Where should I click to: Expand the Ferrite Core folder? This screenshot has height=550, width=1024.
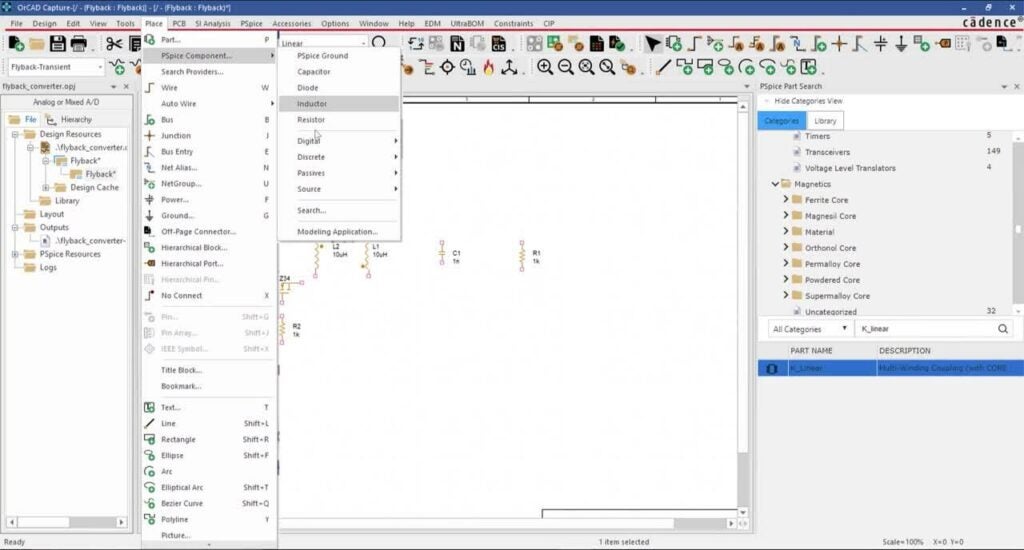[786, 199]
